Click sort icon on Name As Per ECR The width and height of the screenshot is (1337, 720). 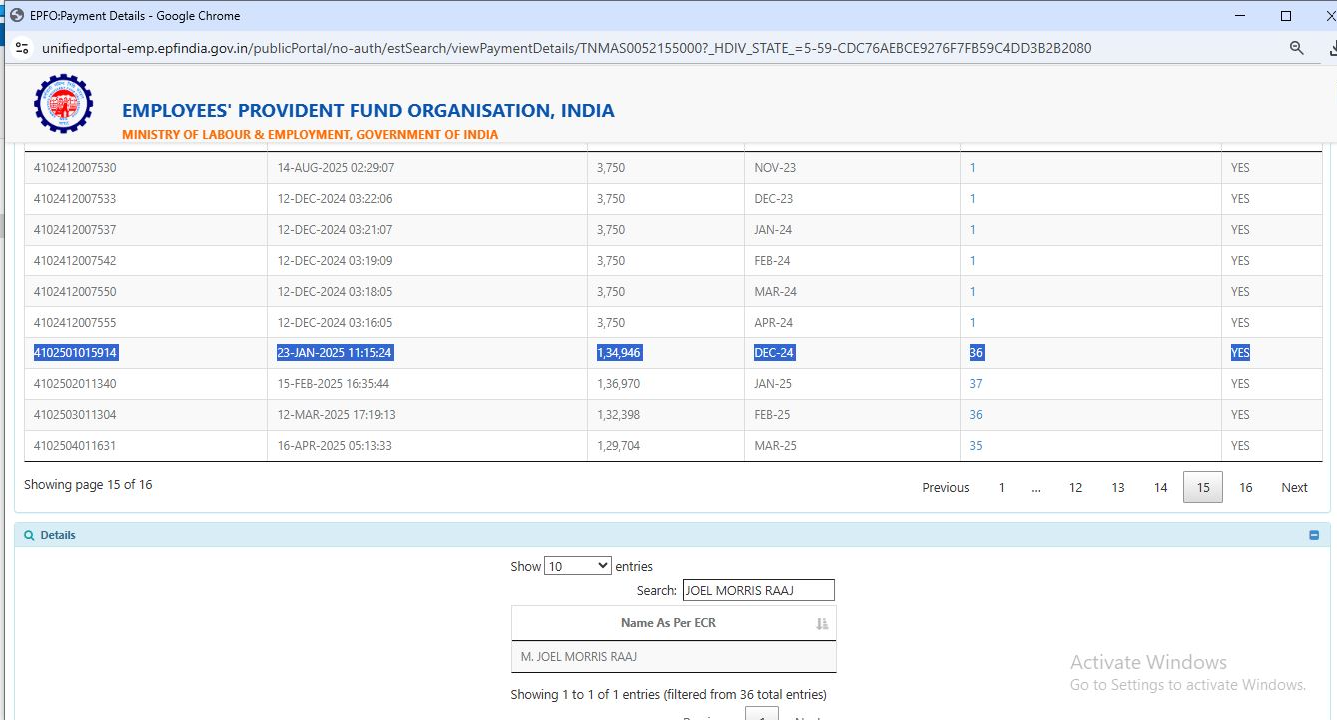click(822, 623)
